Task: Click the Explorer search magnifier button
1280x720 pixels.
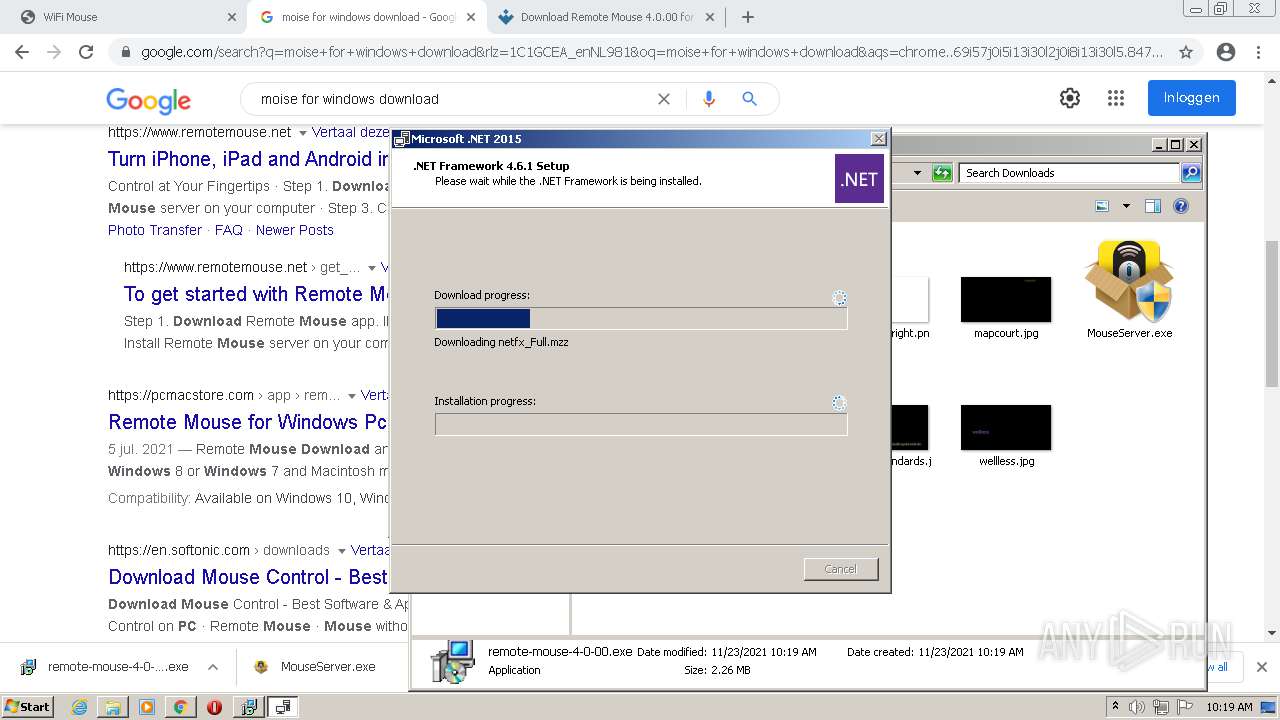Action: tap(1190, 173)
